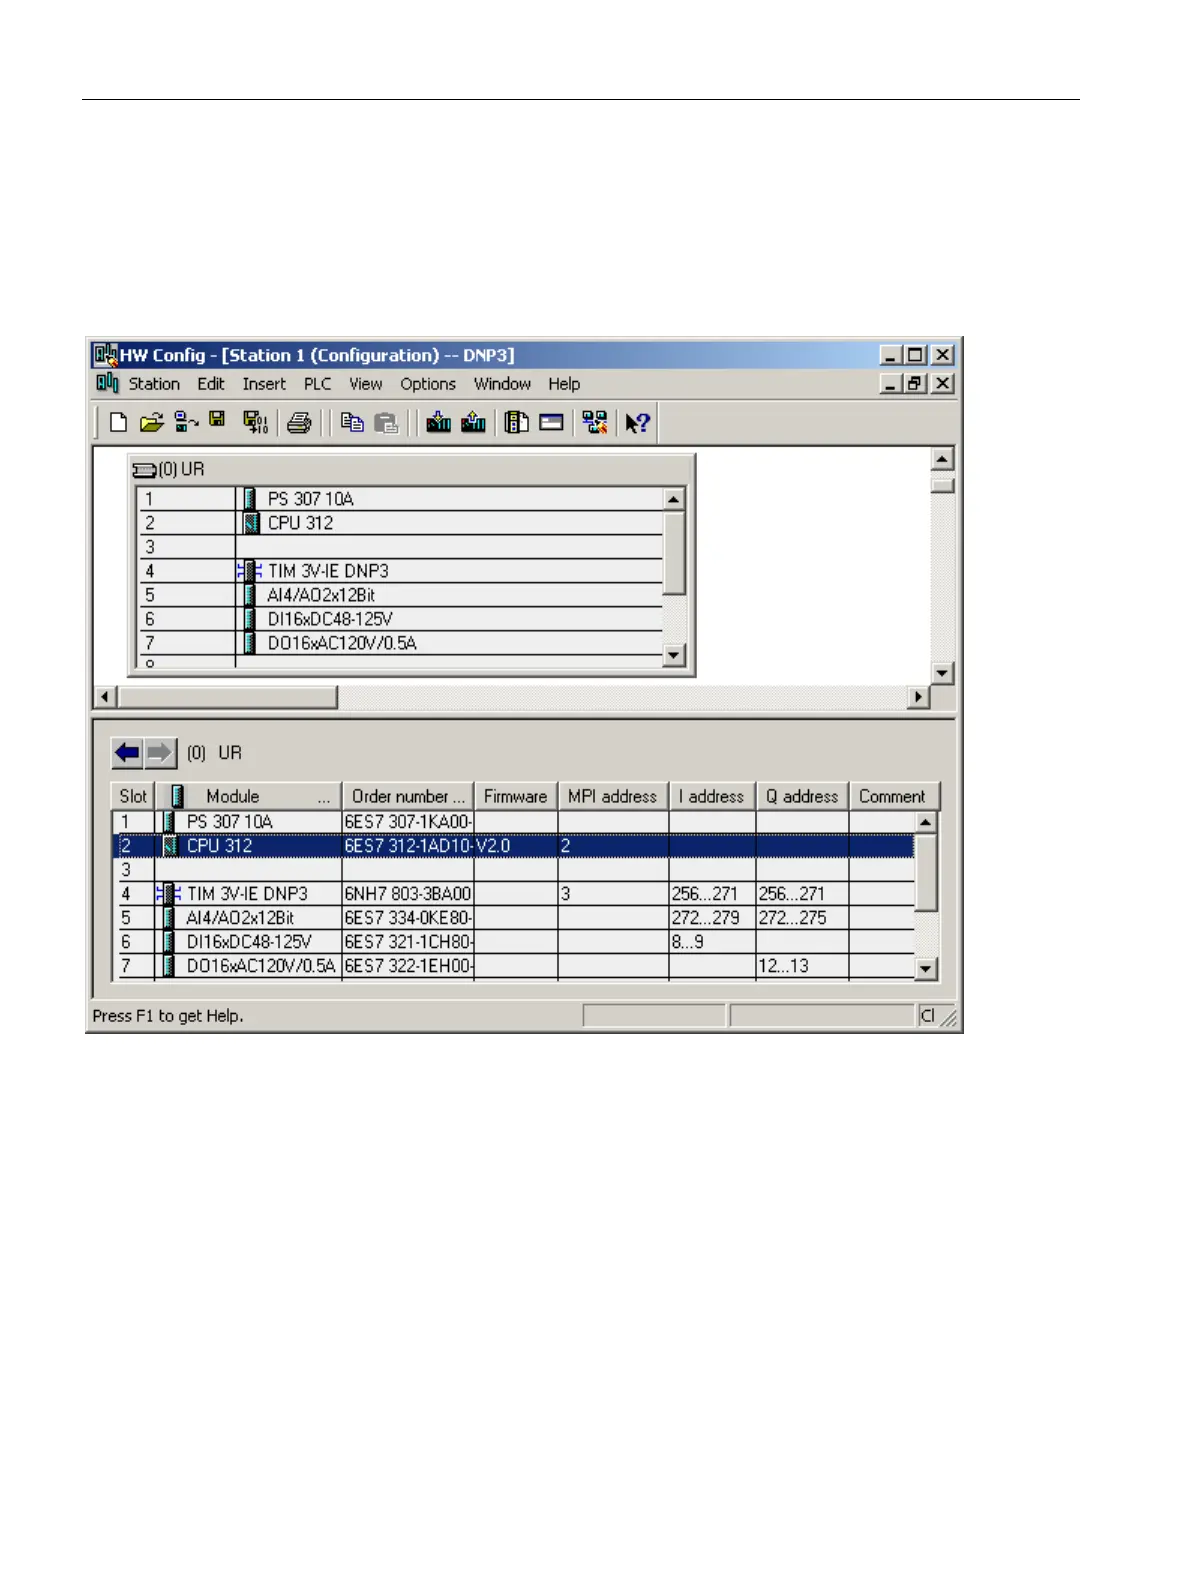
Task: Click detail table scroll up arrow
Action: click(926, 822)
